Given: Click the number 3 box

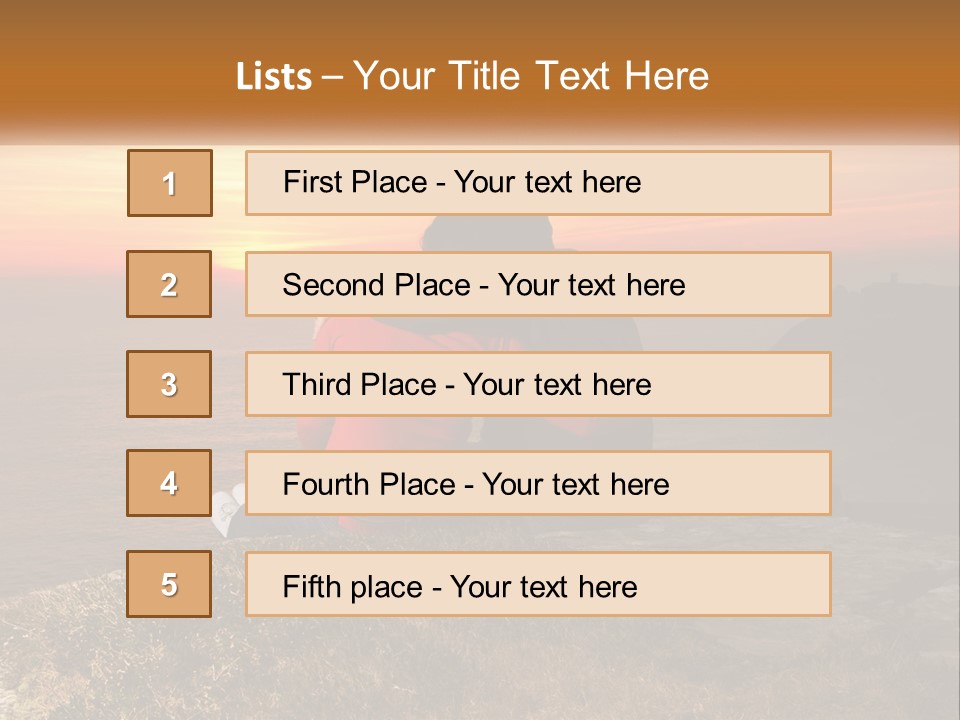Looking at the screenshot, I should (169, 384).
